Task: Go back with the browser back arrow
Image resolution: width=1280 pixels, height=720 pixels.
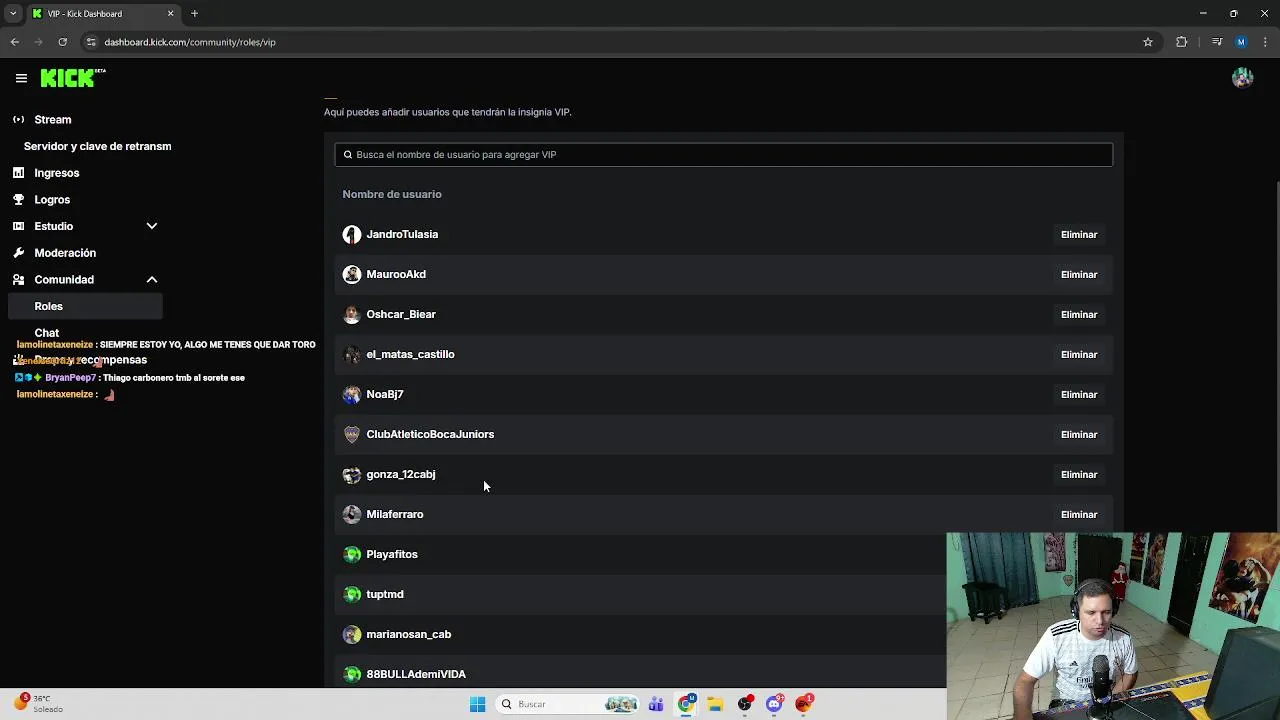Action: coord(14,42)
